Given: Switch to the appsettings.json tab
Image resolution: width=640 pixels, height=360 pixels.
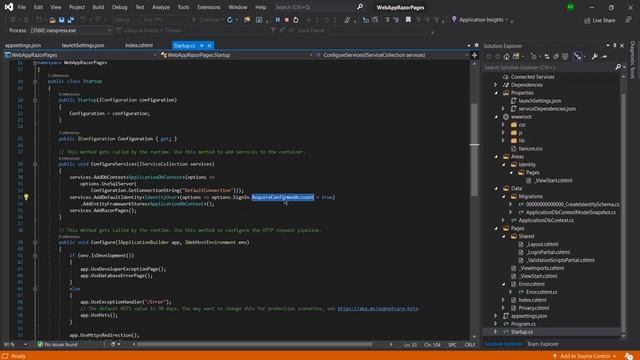Looking at the screenshot, I should (23, 45).
